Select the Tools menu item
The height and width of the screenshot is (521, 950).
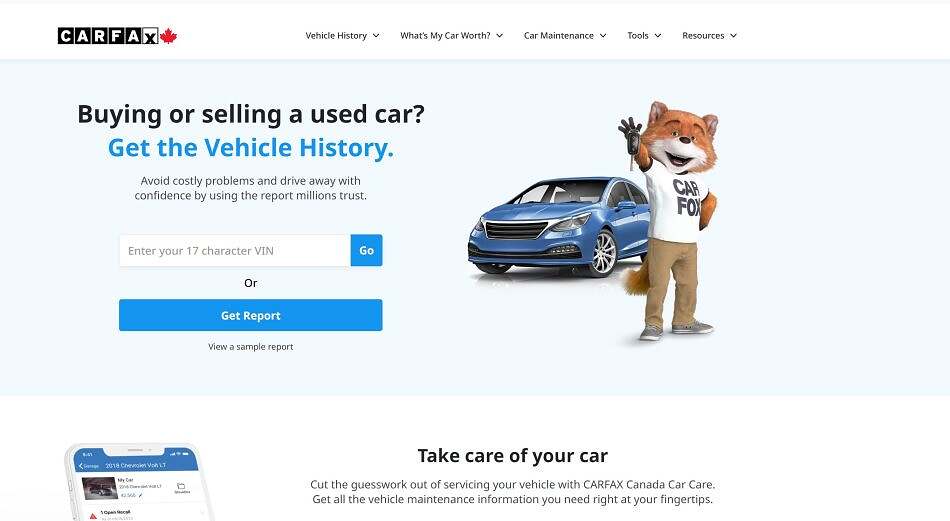[644, 36]
